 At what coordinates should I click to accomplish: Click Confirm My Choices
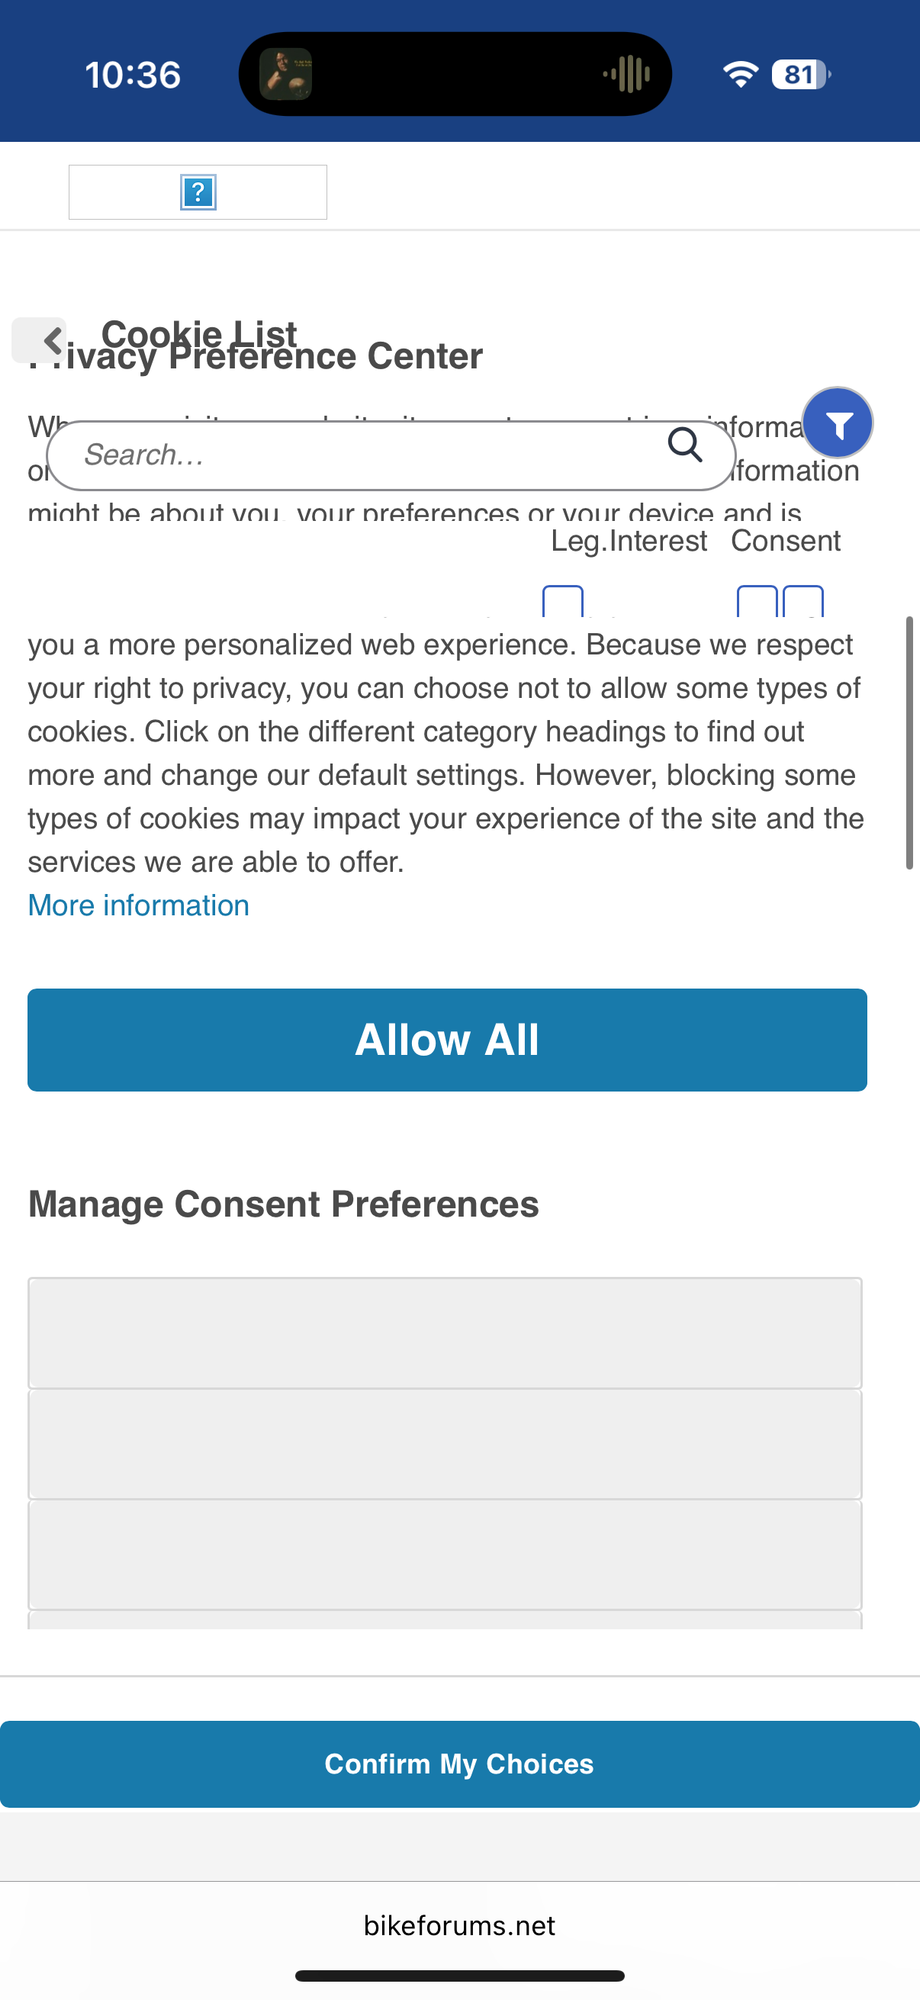point(459,1764)
